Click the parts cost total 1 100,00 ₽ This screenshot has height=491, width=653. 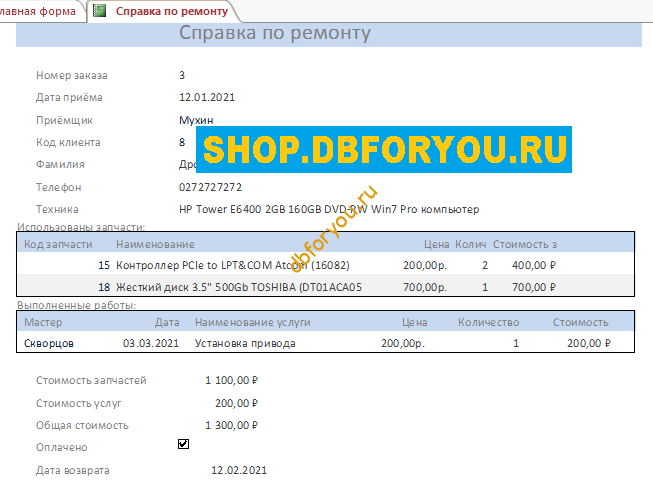tap(232, 380)
